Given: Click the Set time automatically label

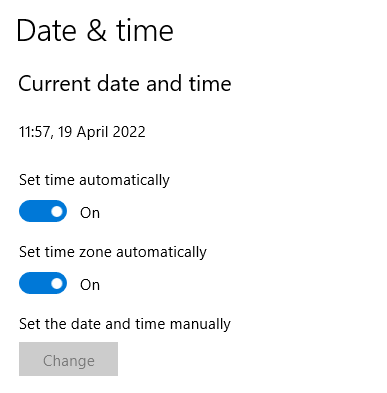Looking at the screenshot, I should (x=94, y=180).
